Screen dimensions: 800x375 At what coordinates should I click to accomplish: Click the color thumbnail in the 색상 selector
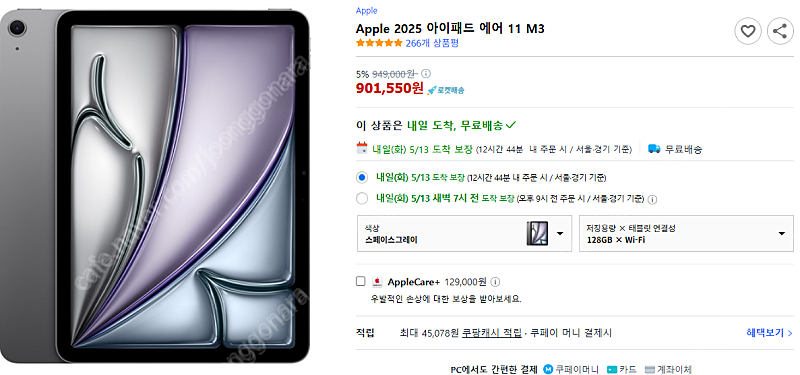tap(537, 233)
